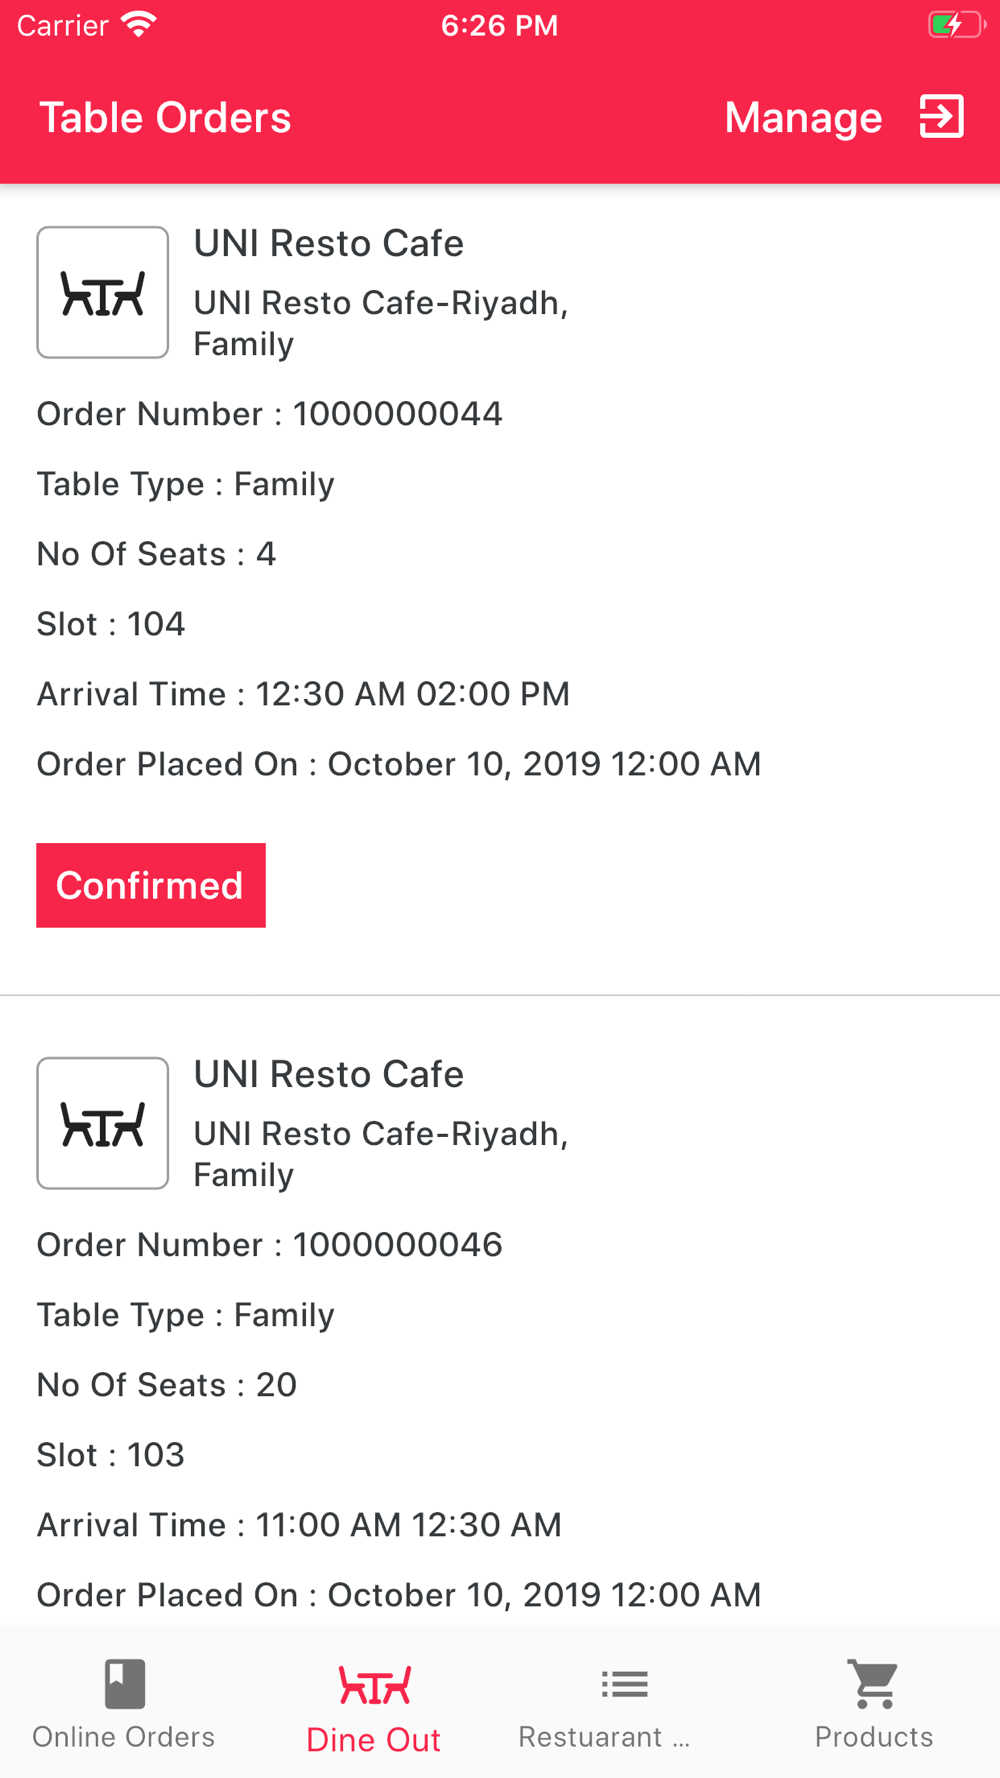Click the Manage button in header
Image resolution: width=1000 pixels, height=1778 pixels.
click(x=803, y=118)
